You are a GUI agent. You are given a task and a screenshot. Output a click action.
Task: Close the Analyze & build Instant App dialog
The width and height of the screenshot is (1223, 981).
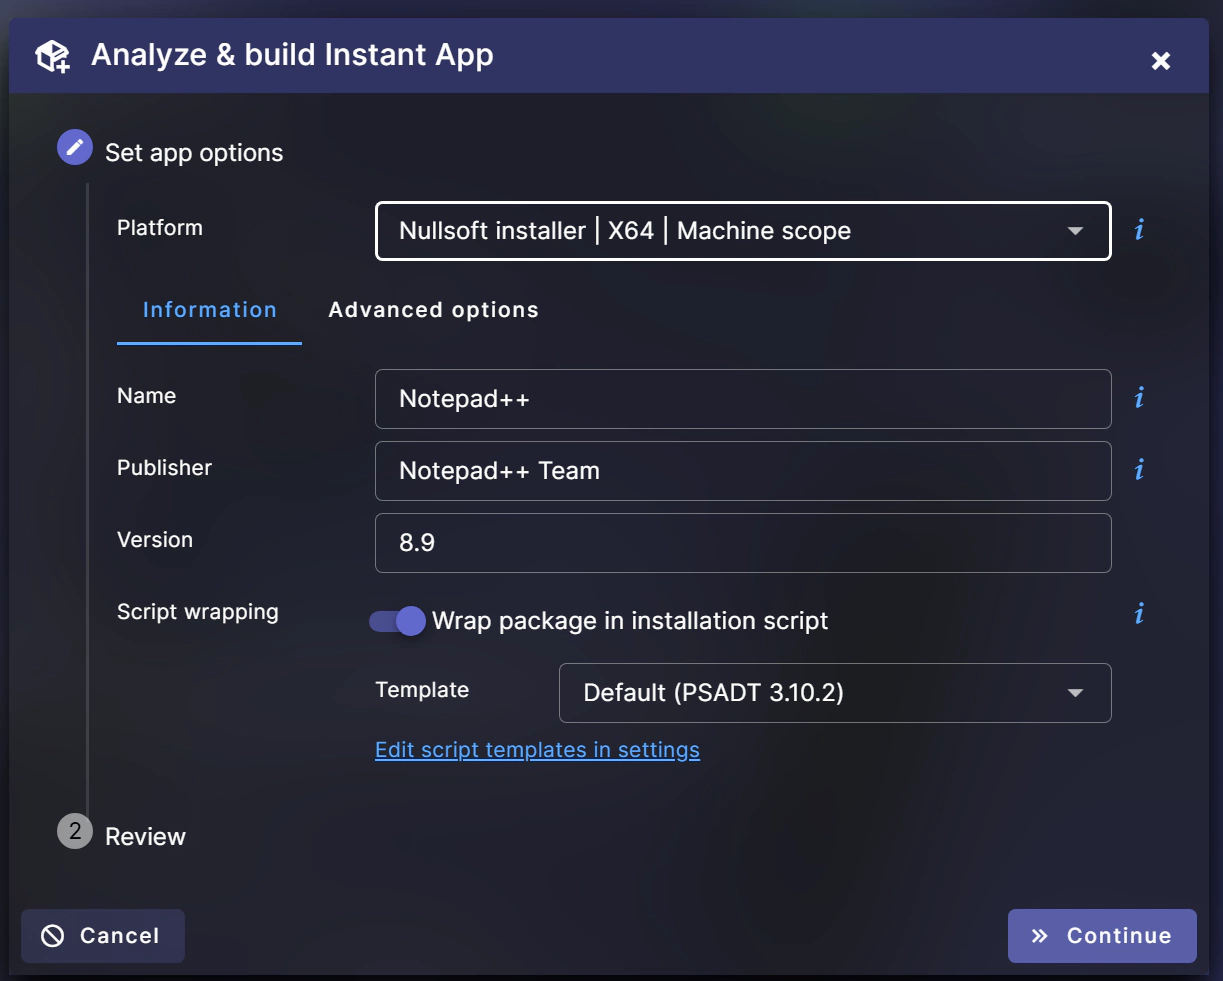pos(1161,61)
